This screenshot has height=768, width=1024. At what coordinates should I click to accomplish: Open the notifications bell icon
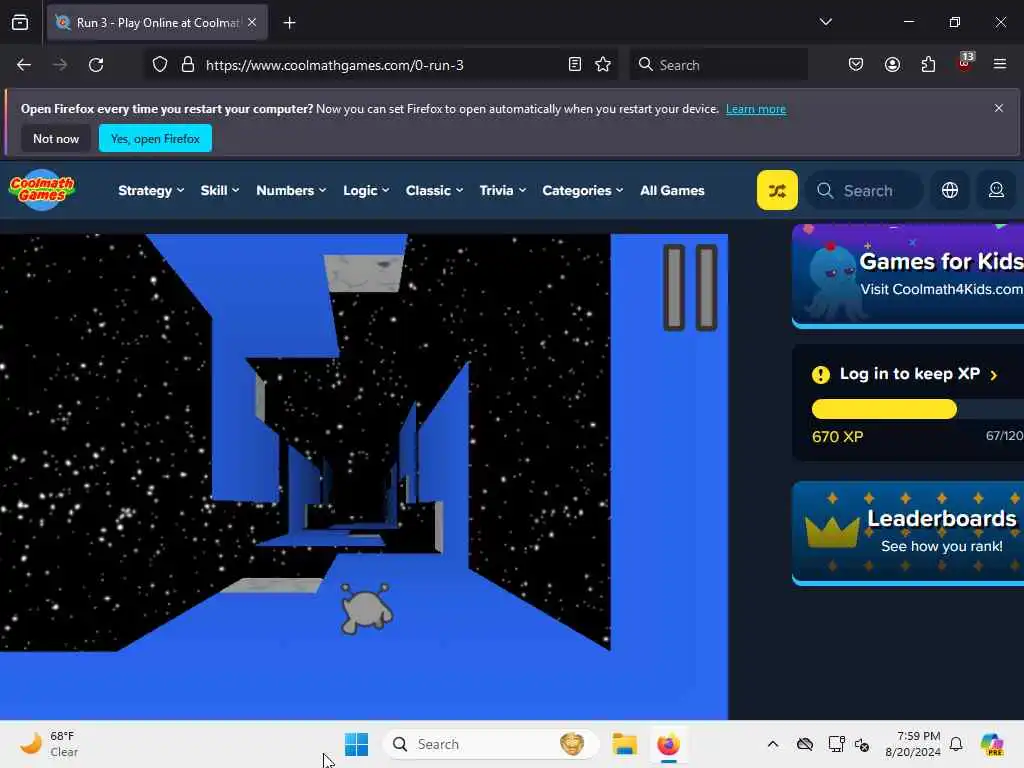click(x=956, y=744)
